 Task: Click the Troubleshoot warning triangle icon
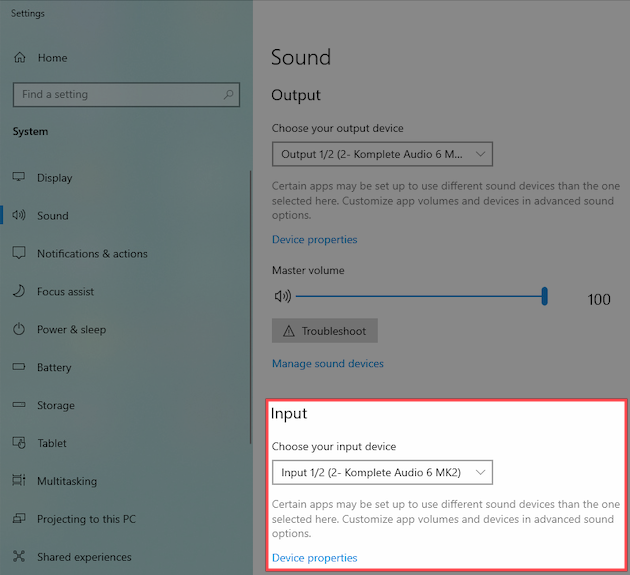pyautogui.click(x=288, y=331)
